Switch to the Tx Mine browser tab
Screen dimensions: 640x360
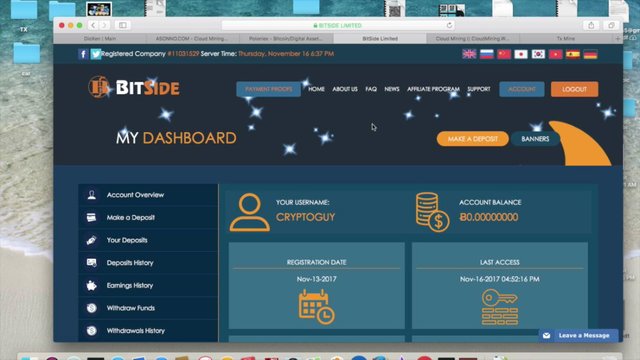pos(566,38)
